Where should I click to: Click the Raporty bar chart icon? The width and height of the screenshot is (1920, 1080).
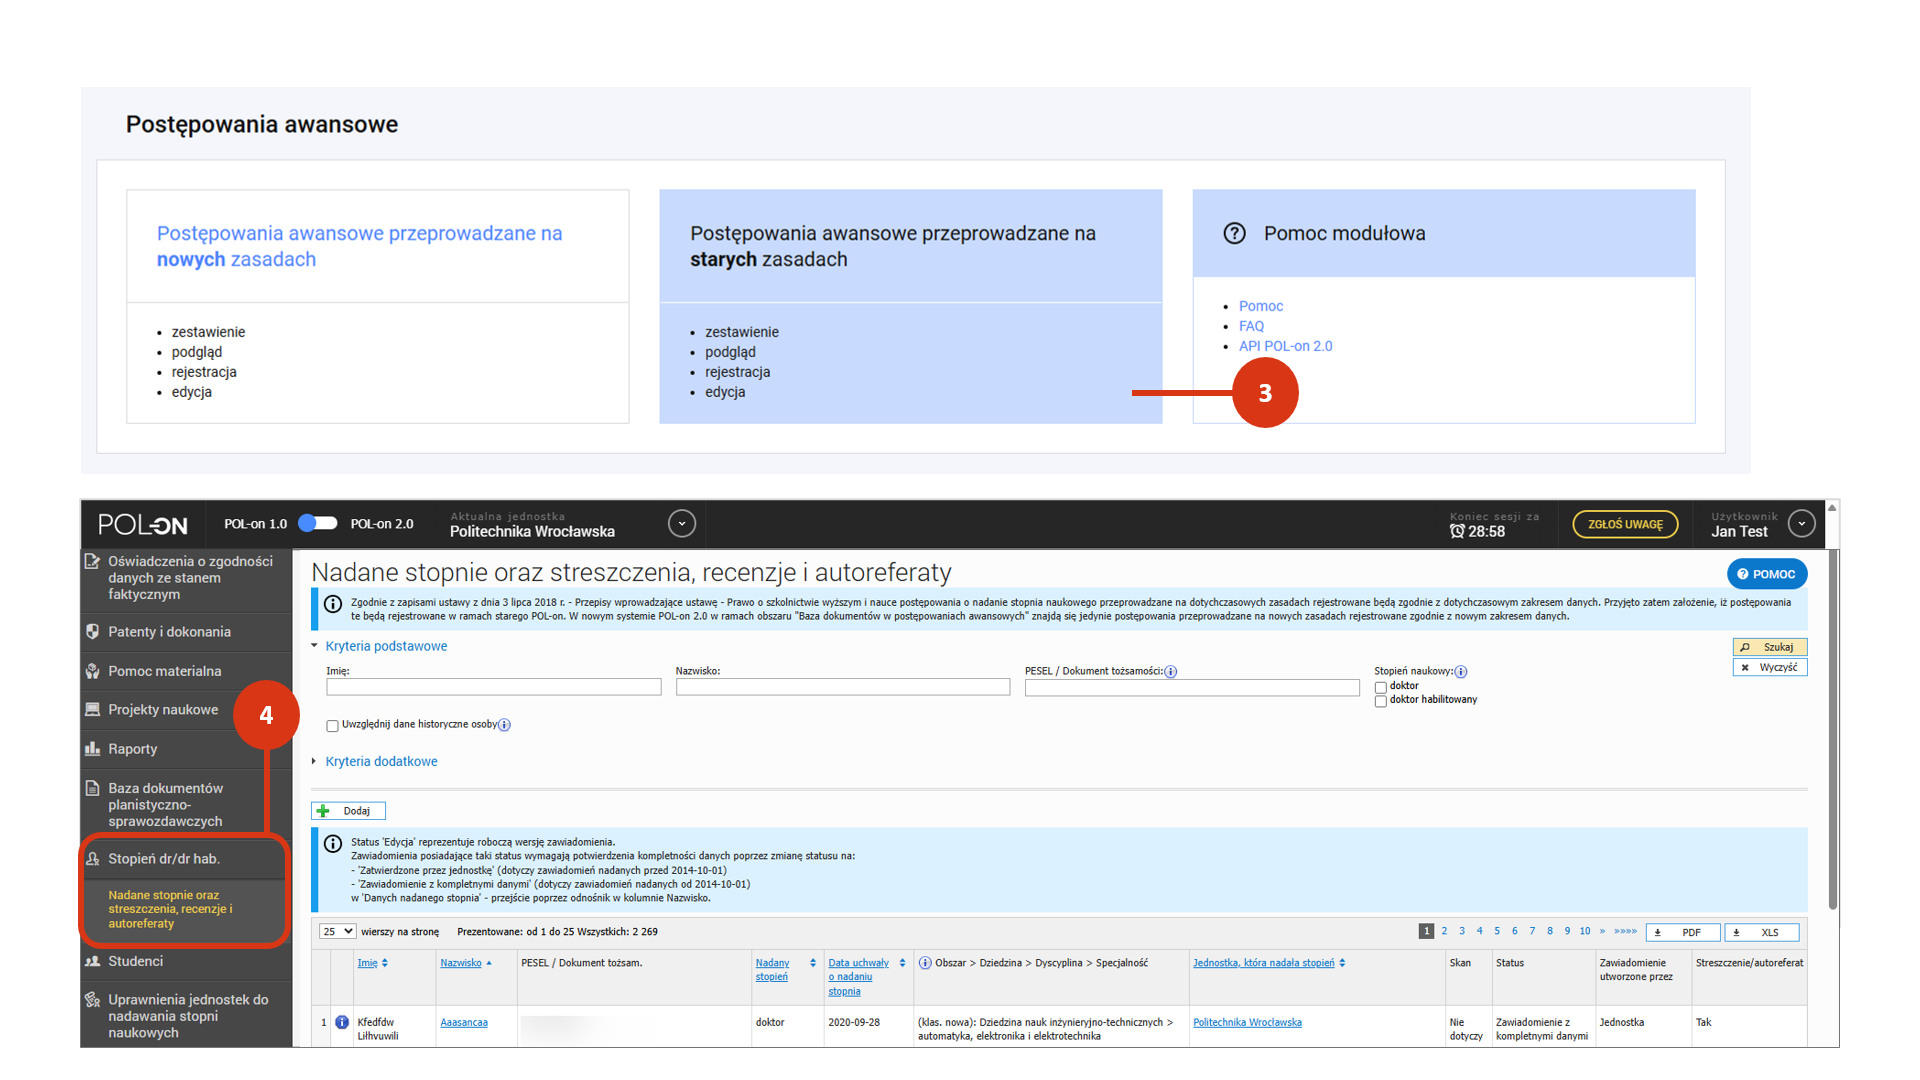click(x=93, y=749)
